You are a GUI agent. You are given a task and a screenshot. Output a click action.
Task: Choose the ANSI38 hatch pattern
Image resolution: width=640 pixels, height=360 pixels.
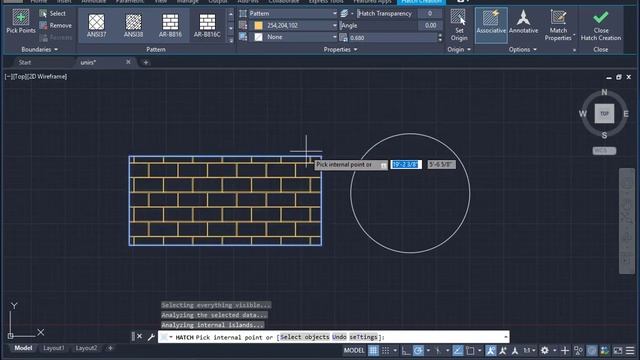tap(133, 25)
